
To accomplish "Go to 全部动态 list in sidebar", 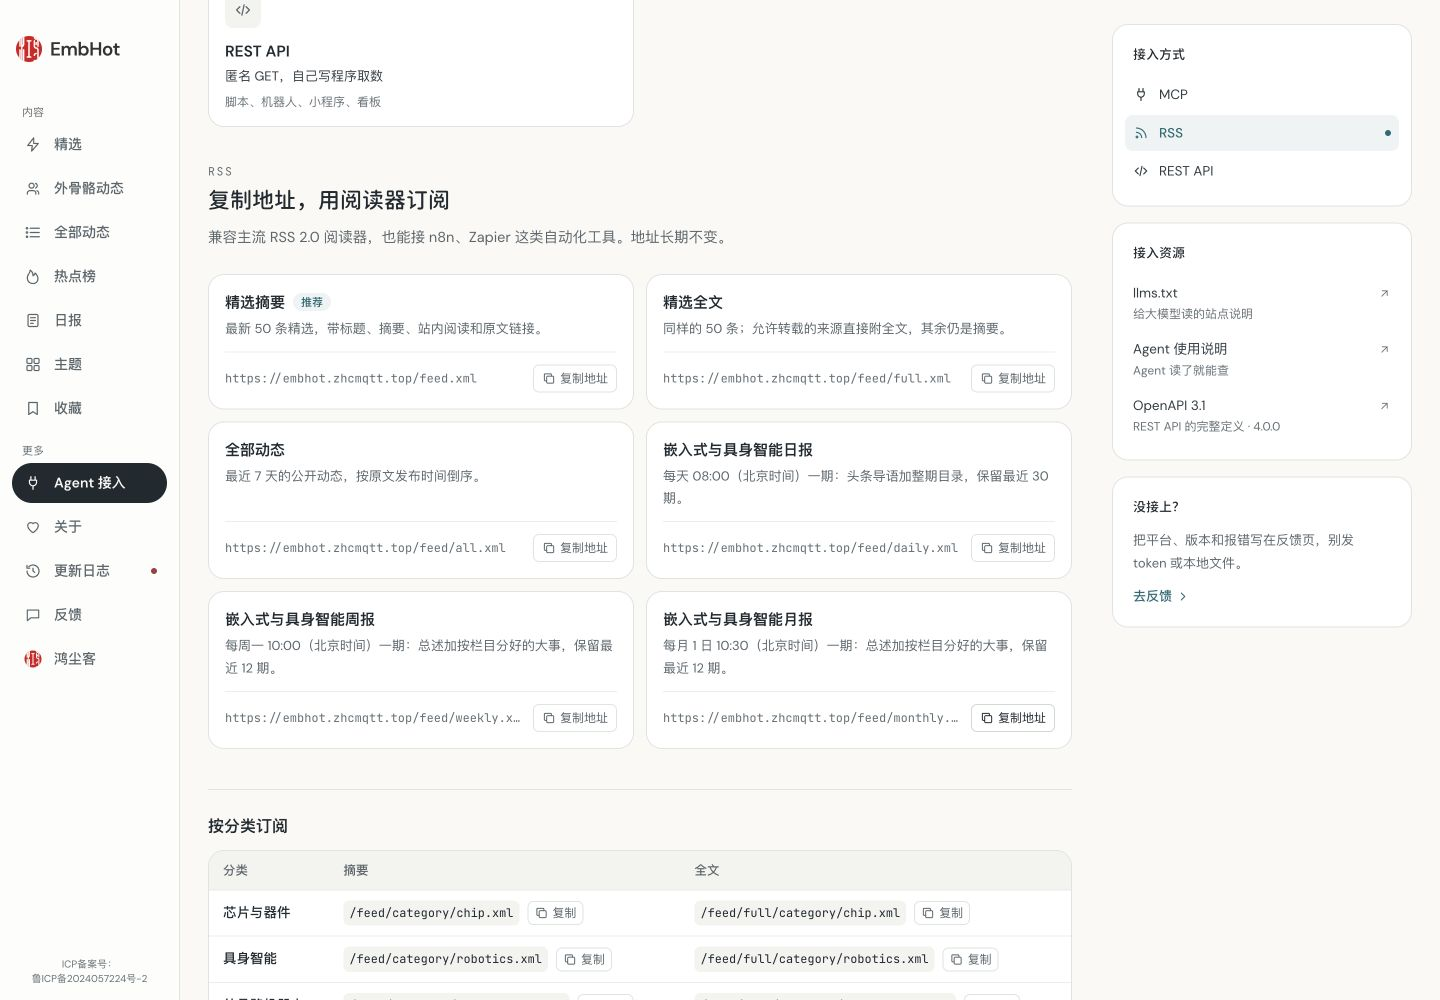I will pos(89,233).
